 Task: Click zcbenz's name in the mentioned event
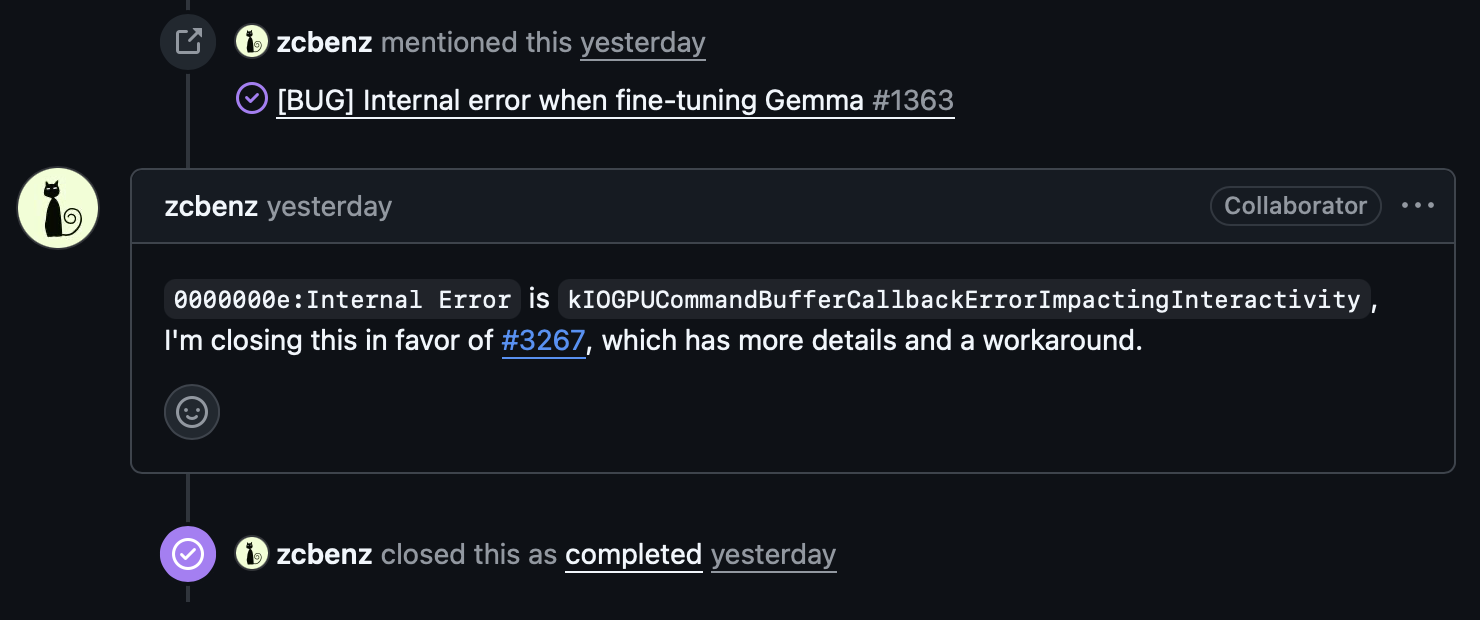coord(324,42)
